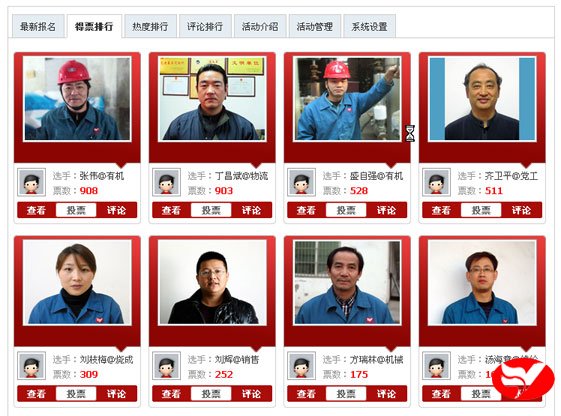Open photo of contestant with 309 votes
The height and width of the screenshot is (416, 561).
click(x=77, y=282)
